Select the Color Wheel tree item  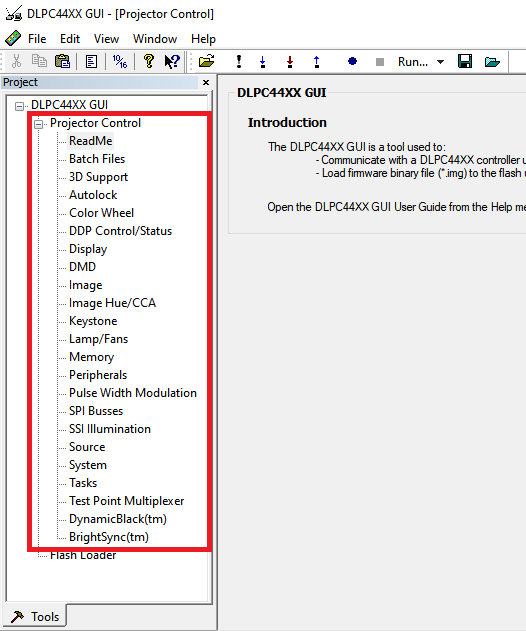101,213
